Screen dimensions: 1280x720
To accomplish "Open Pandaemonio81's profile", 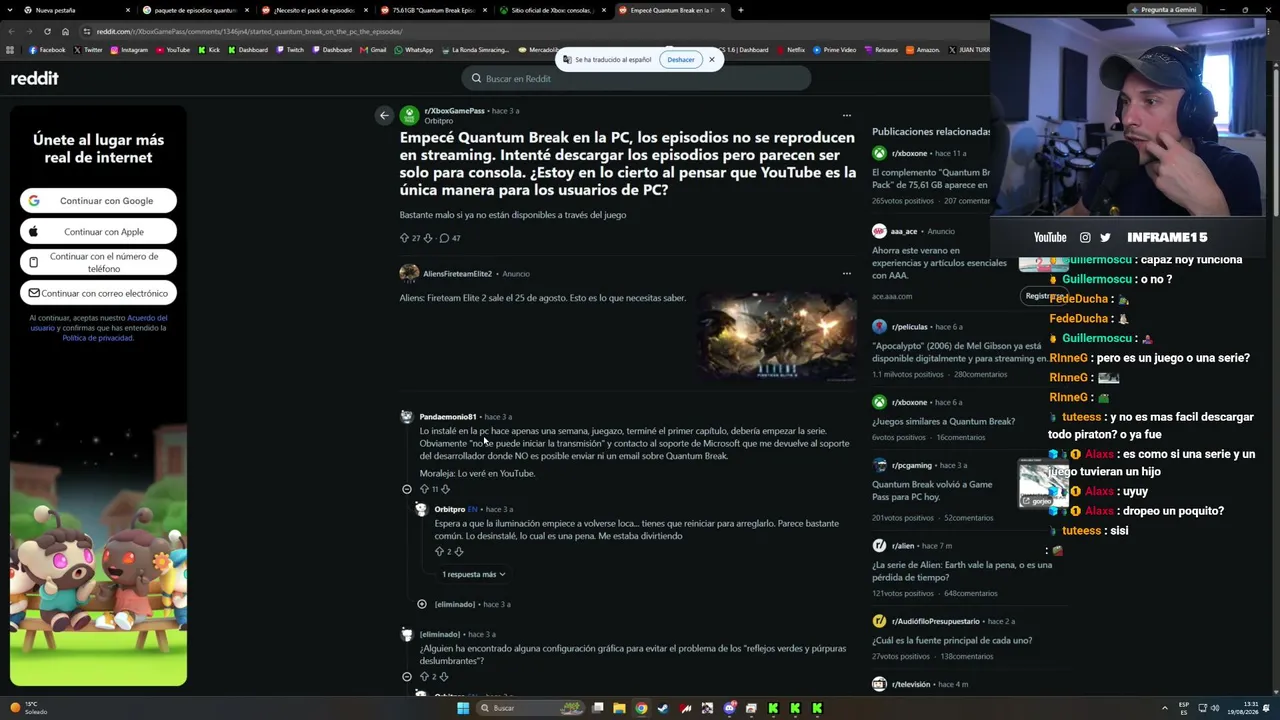I will (x=448, y=417).
